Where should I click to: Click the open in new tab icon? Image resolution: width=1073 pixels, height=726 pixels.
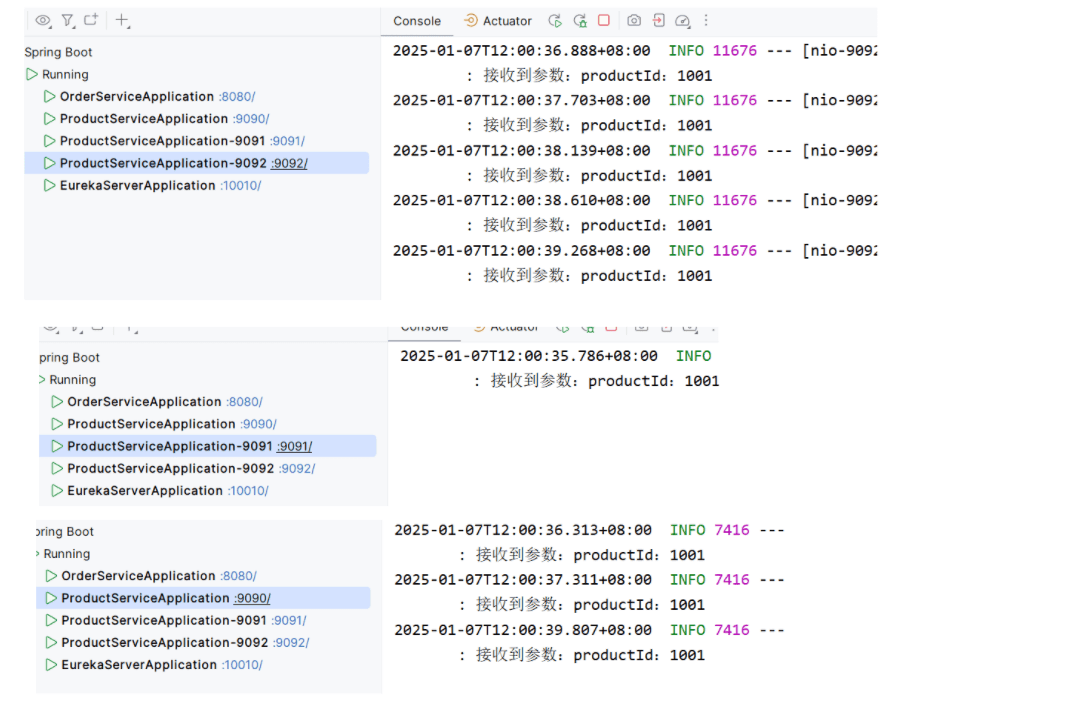tap(91, 20)
